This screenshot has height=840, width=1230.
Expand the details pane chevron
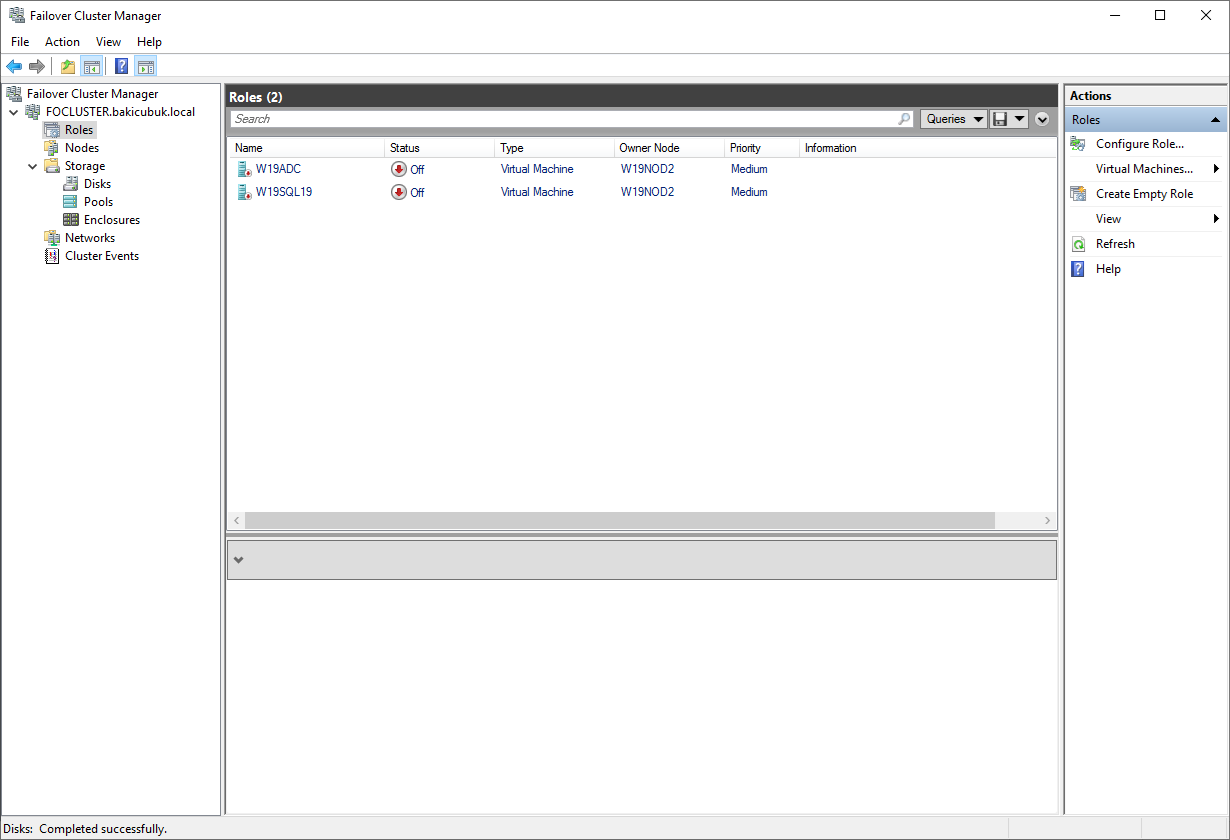click(238, 560)
